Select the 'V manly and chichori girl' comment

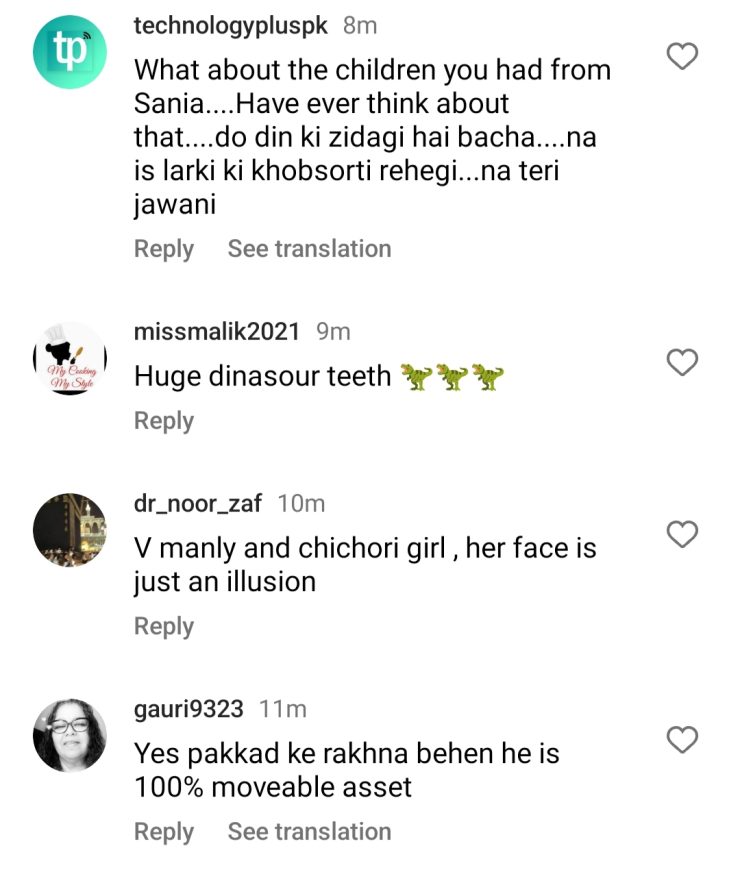(x=365, y=565)
